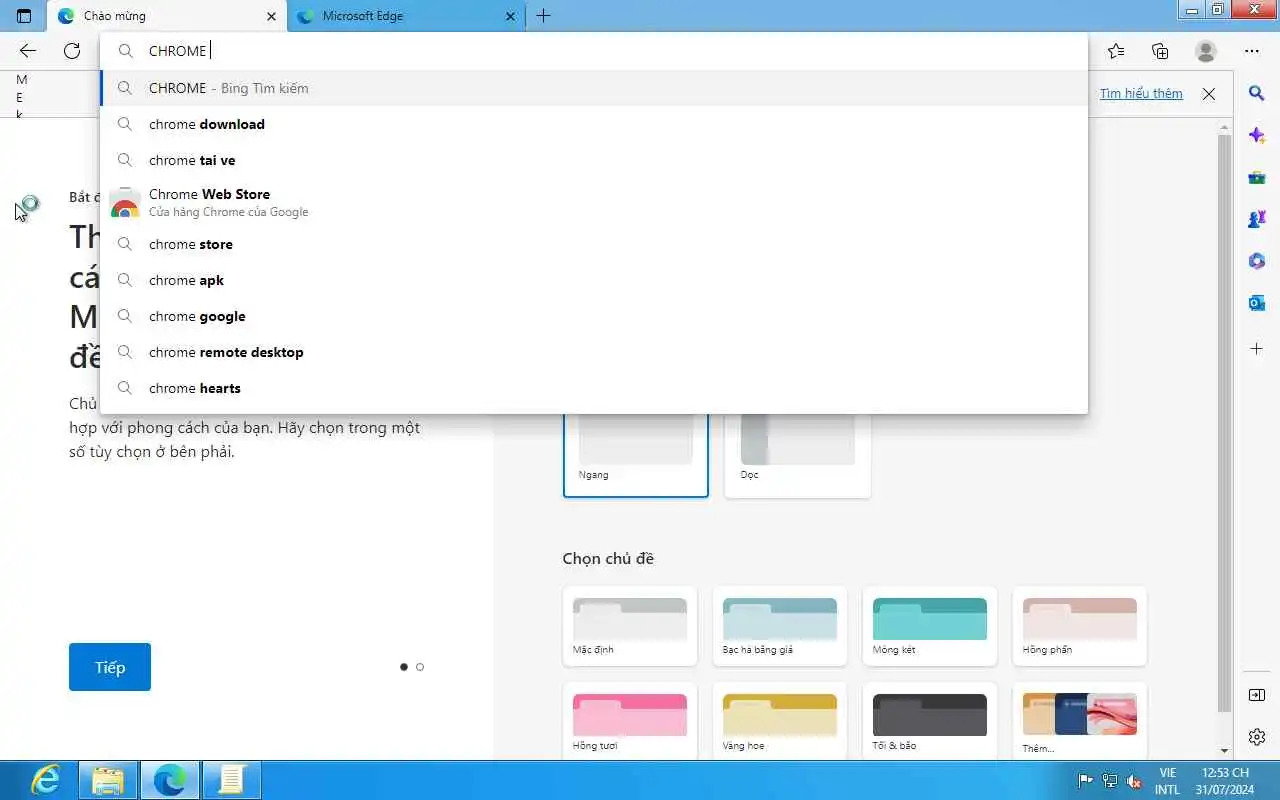1280x800 pixels.
Task: Dismiss the Tìm hiểu thêm banner
Action: [x=1208, y=94]
